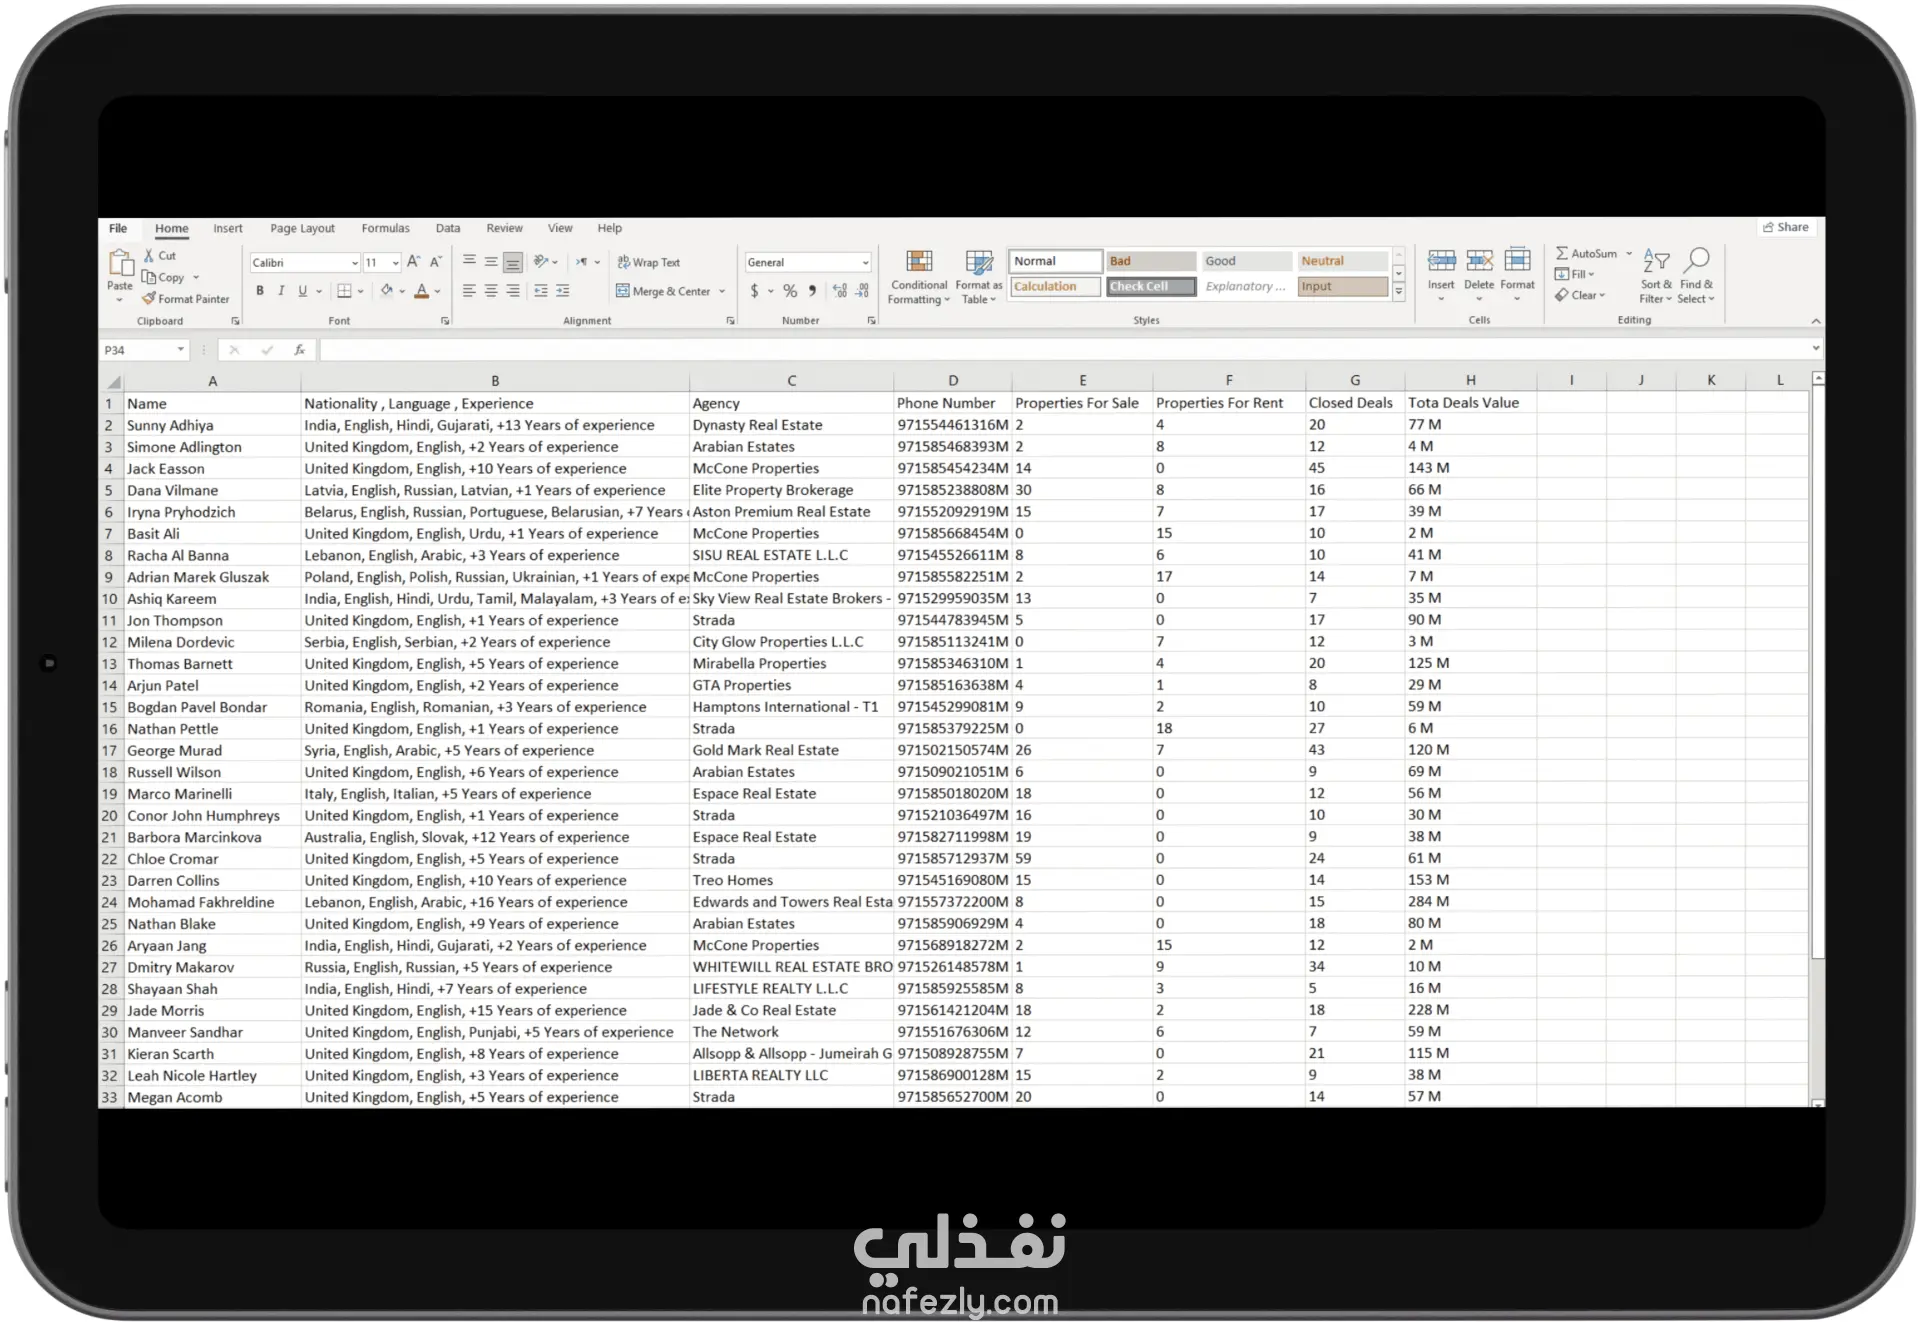Click the Cut scissors icon
The image size is (1920, 1322).
[x=149, y=256]
